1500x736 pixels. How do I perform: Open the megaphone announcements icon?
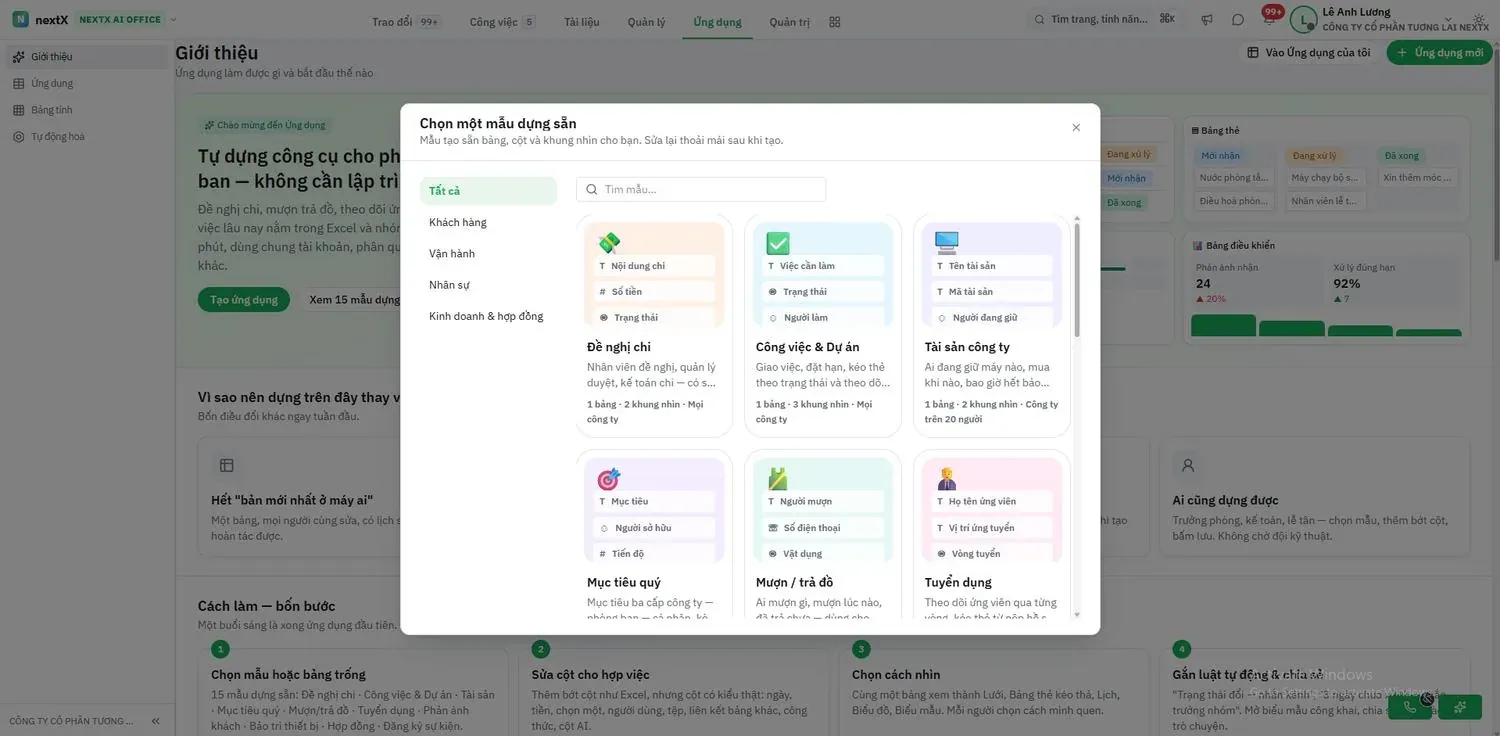click(1207, 20)
